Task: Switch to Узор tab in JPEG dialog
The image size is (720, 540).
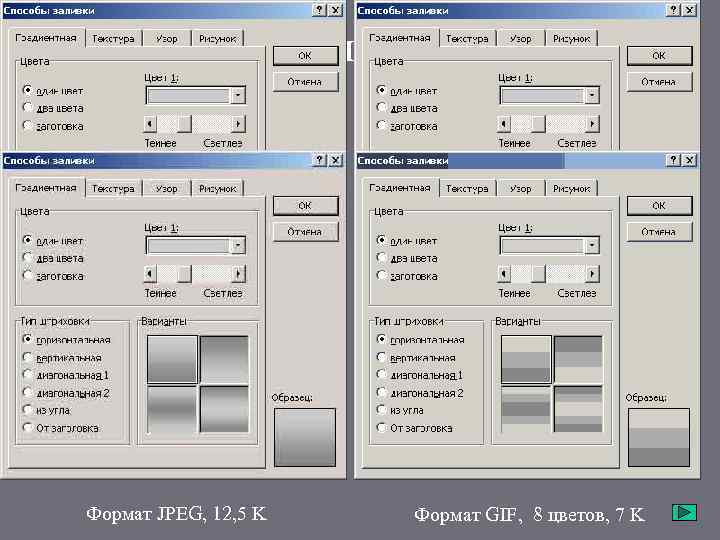Action: [166, 189]
